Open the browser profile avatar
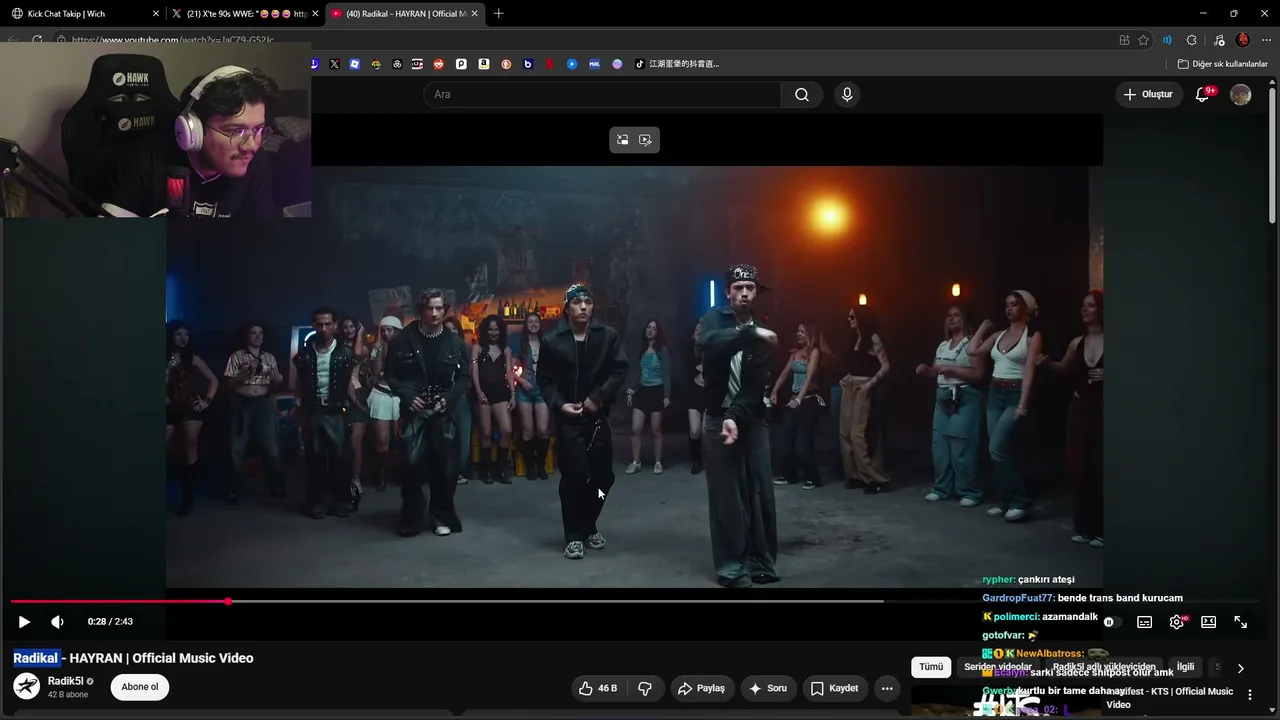The width and height of the screenshot is (1280, 720). tap(1243, 40)
